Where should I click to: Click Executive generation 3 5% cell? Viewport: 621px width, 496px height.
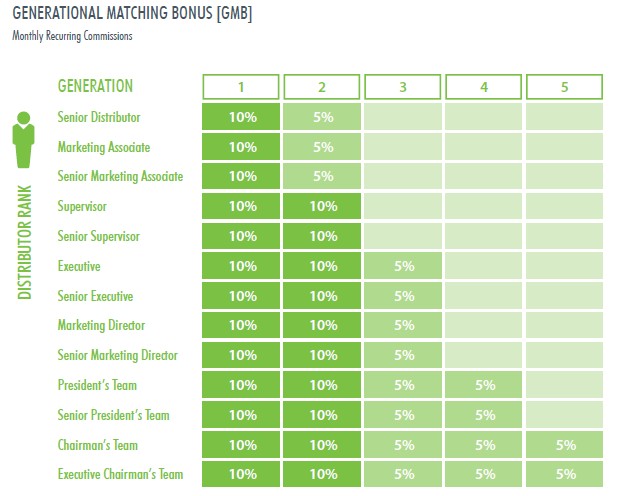(403, 265)
